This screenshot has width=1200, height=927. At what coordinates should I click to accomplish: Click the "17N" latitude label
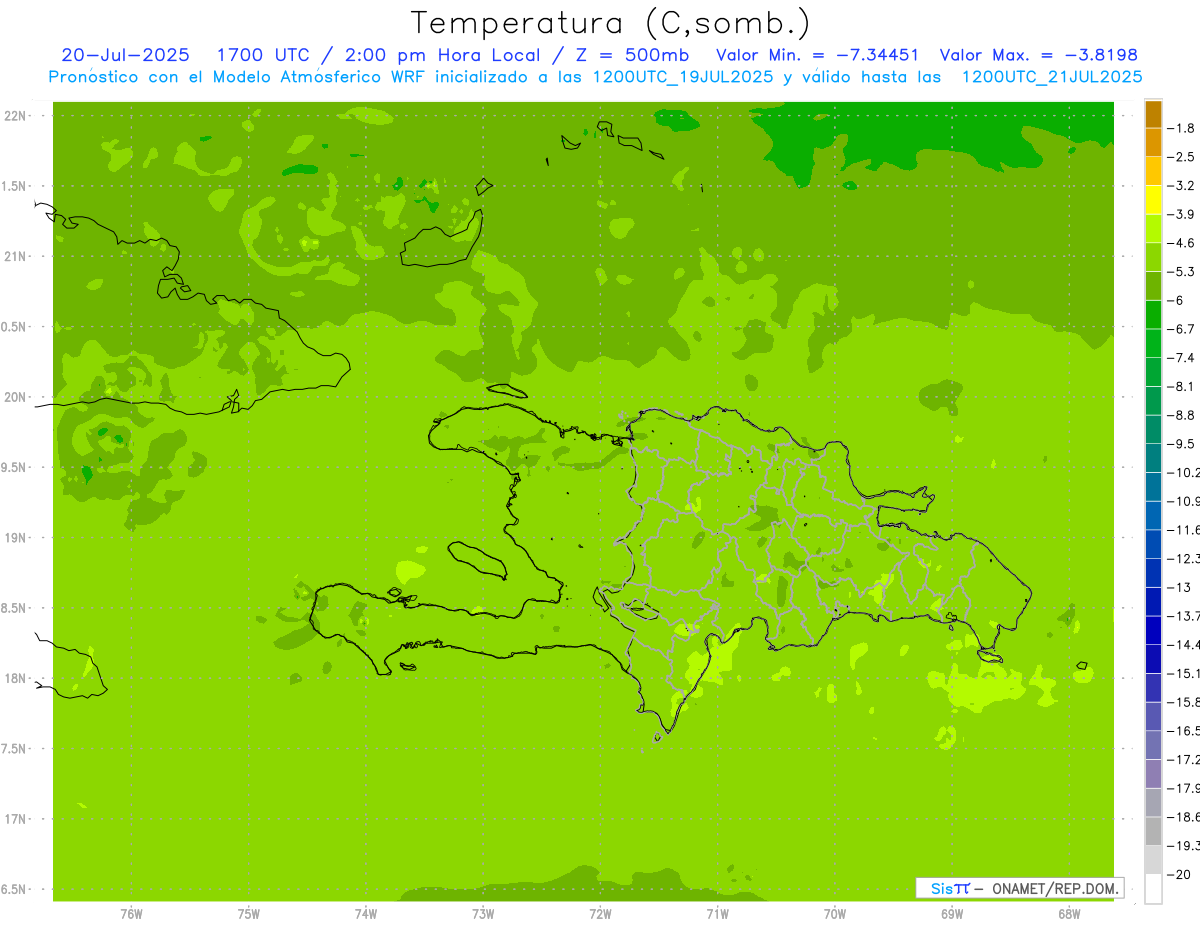point(16,819)
